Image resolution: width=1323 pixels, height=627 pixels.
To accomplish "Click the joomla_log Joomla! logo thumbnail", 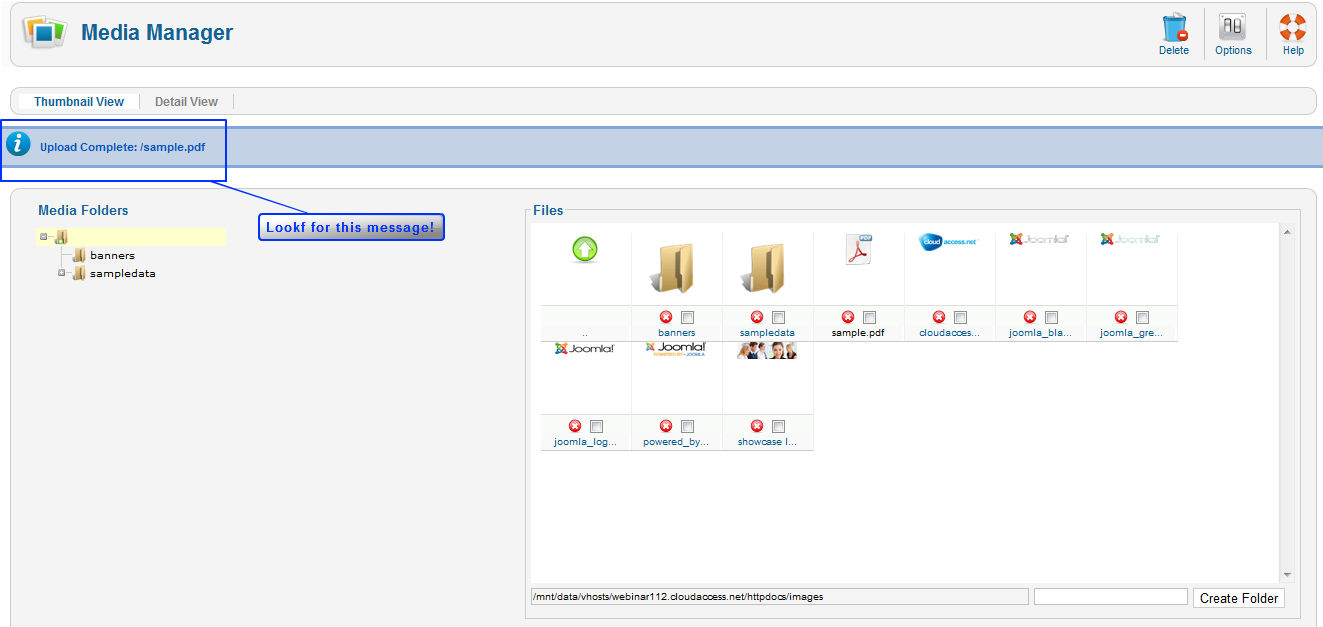I will click(585, 349).
